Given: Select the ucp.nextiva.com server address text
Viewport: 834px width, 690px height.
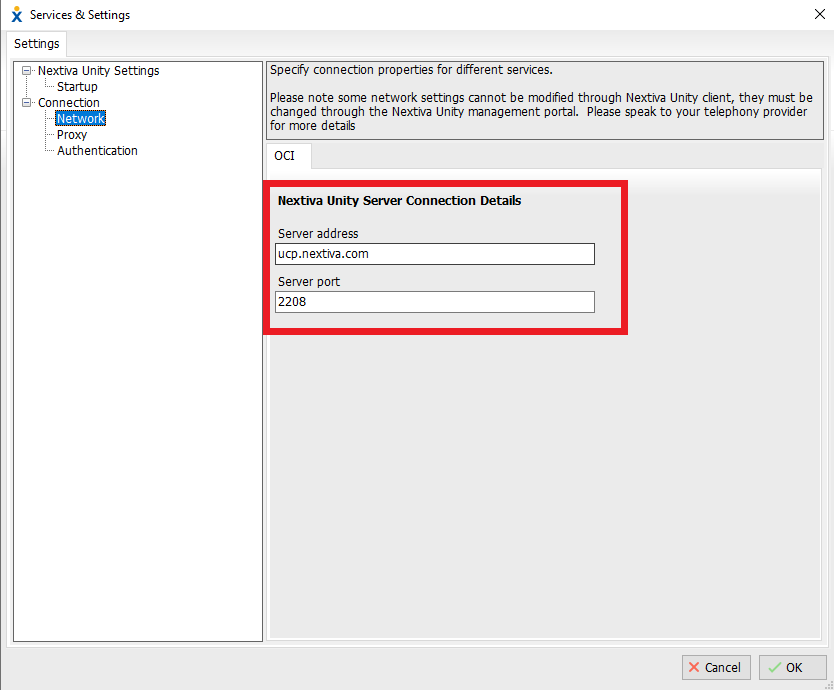Looking at the screenshot, I should click(x=322, y=253).
